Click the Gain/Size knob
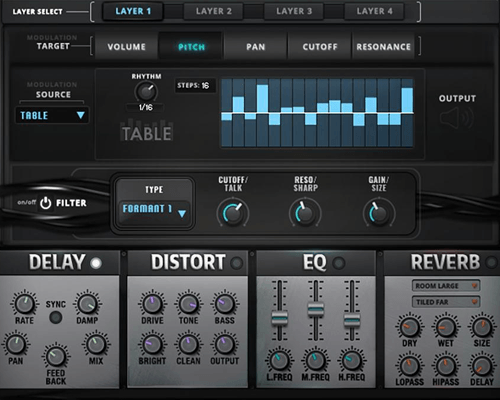 379,213
